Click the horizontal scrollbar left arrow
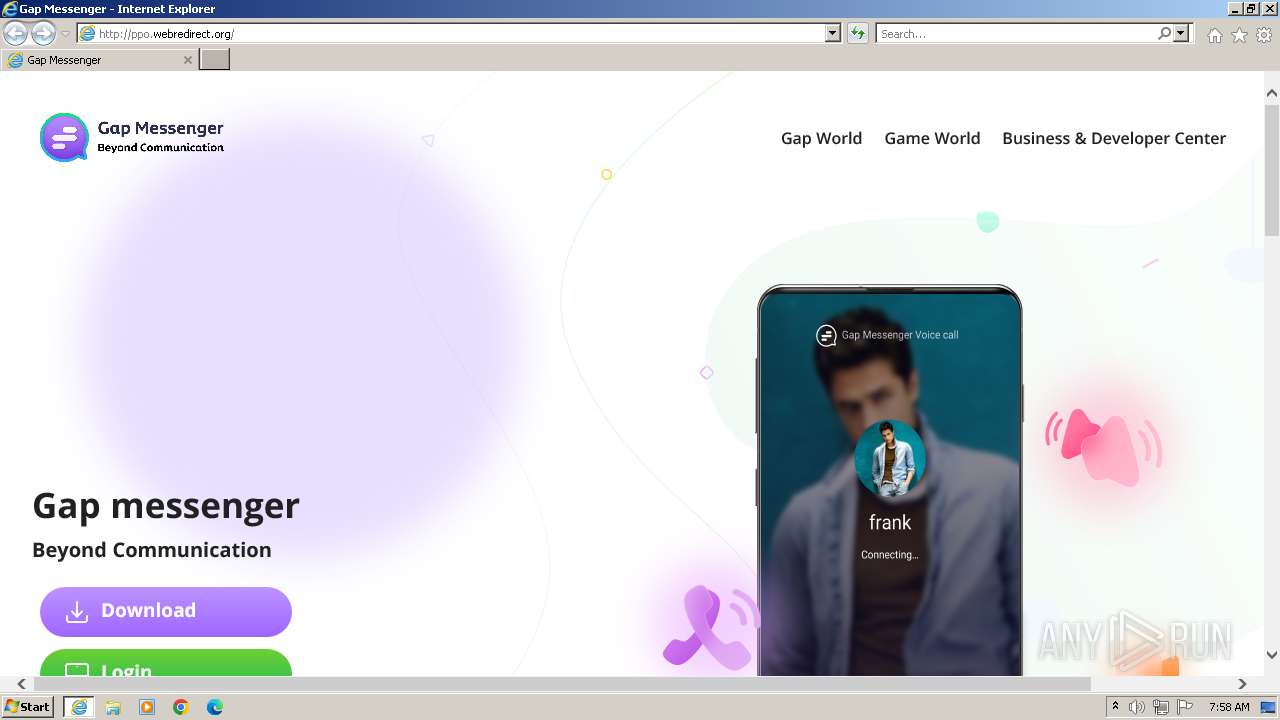 point(21,684)
